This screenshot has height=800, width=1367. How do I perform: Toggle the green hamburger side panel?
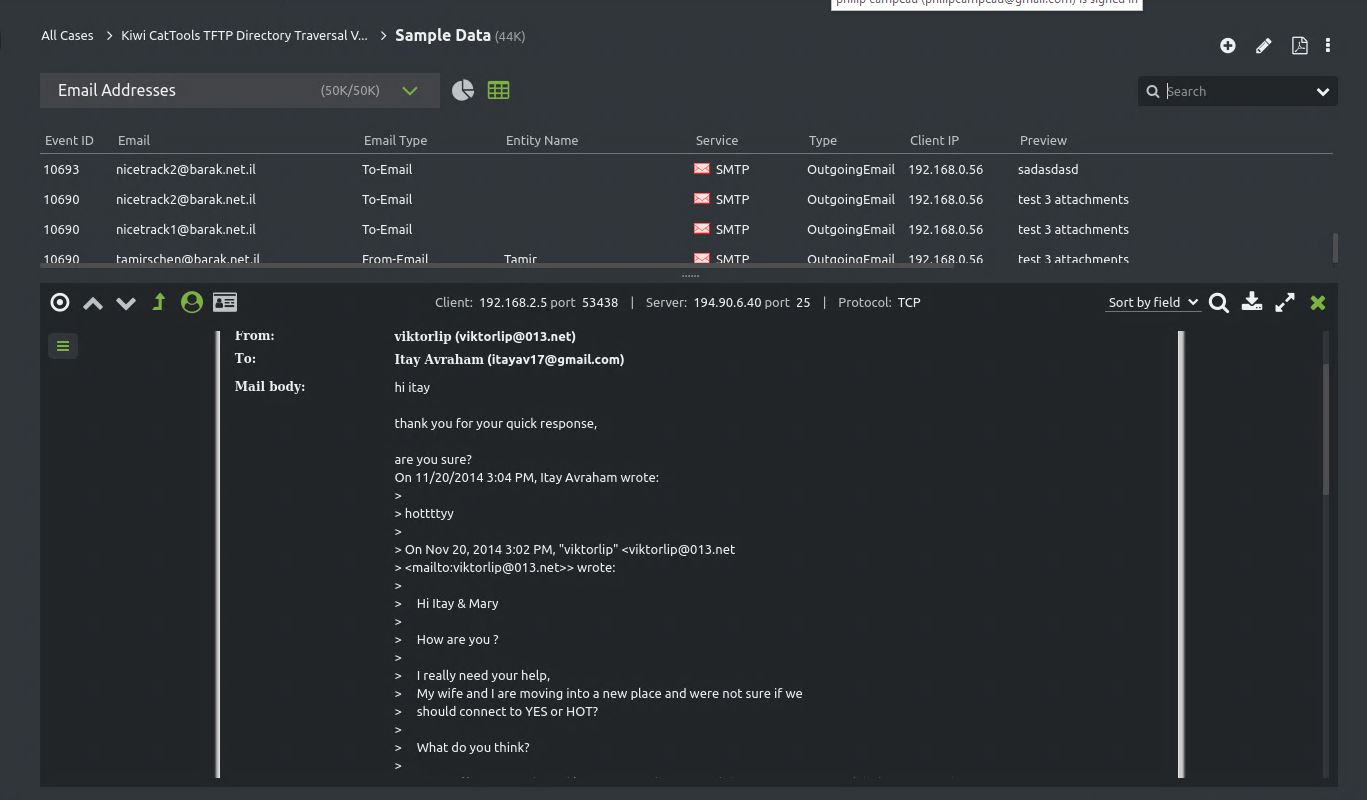click(63, 346)
